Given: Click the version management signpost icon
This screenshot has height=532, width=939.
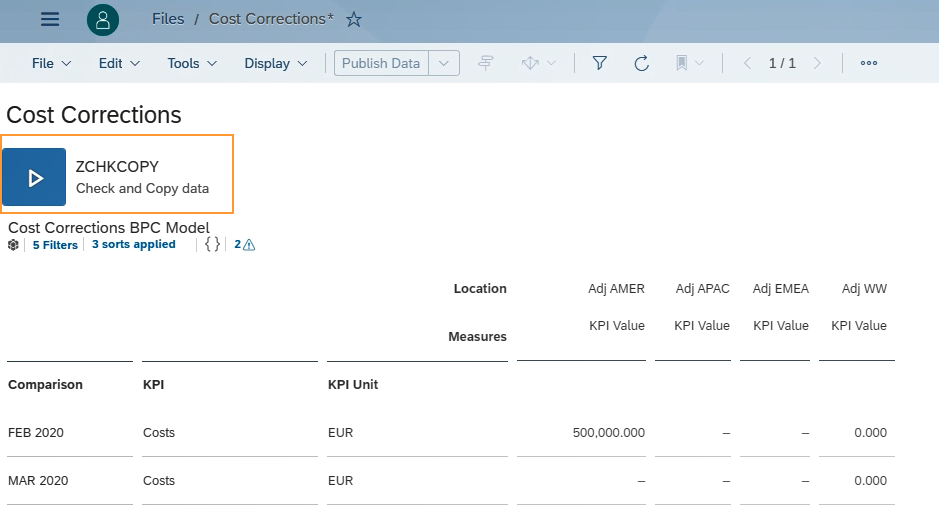Looking at the screenshot, I should pos(486,63).
